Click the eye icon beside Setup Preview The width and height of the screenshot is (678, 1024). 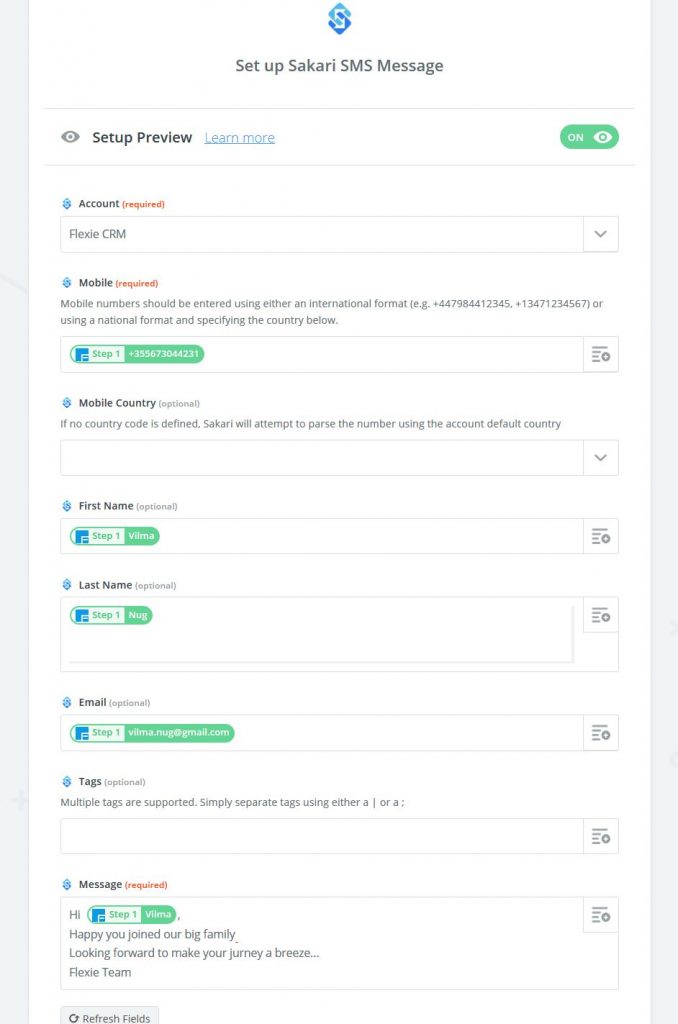click(x=71, y=137)
